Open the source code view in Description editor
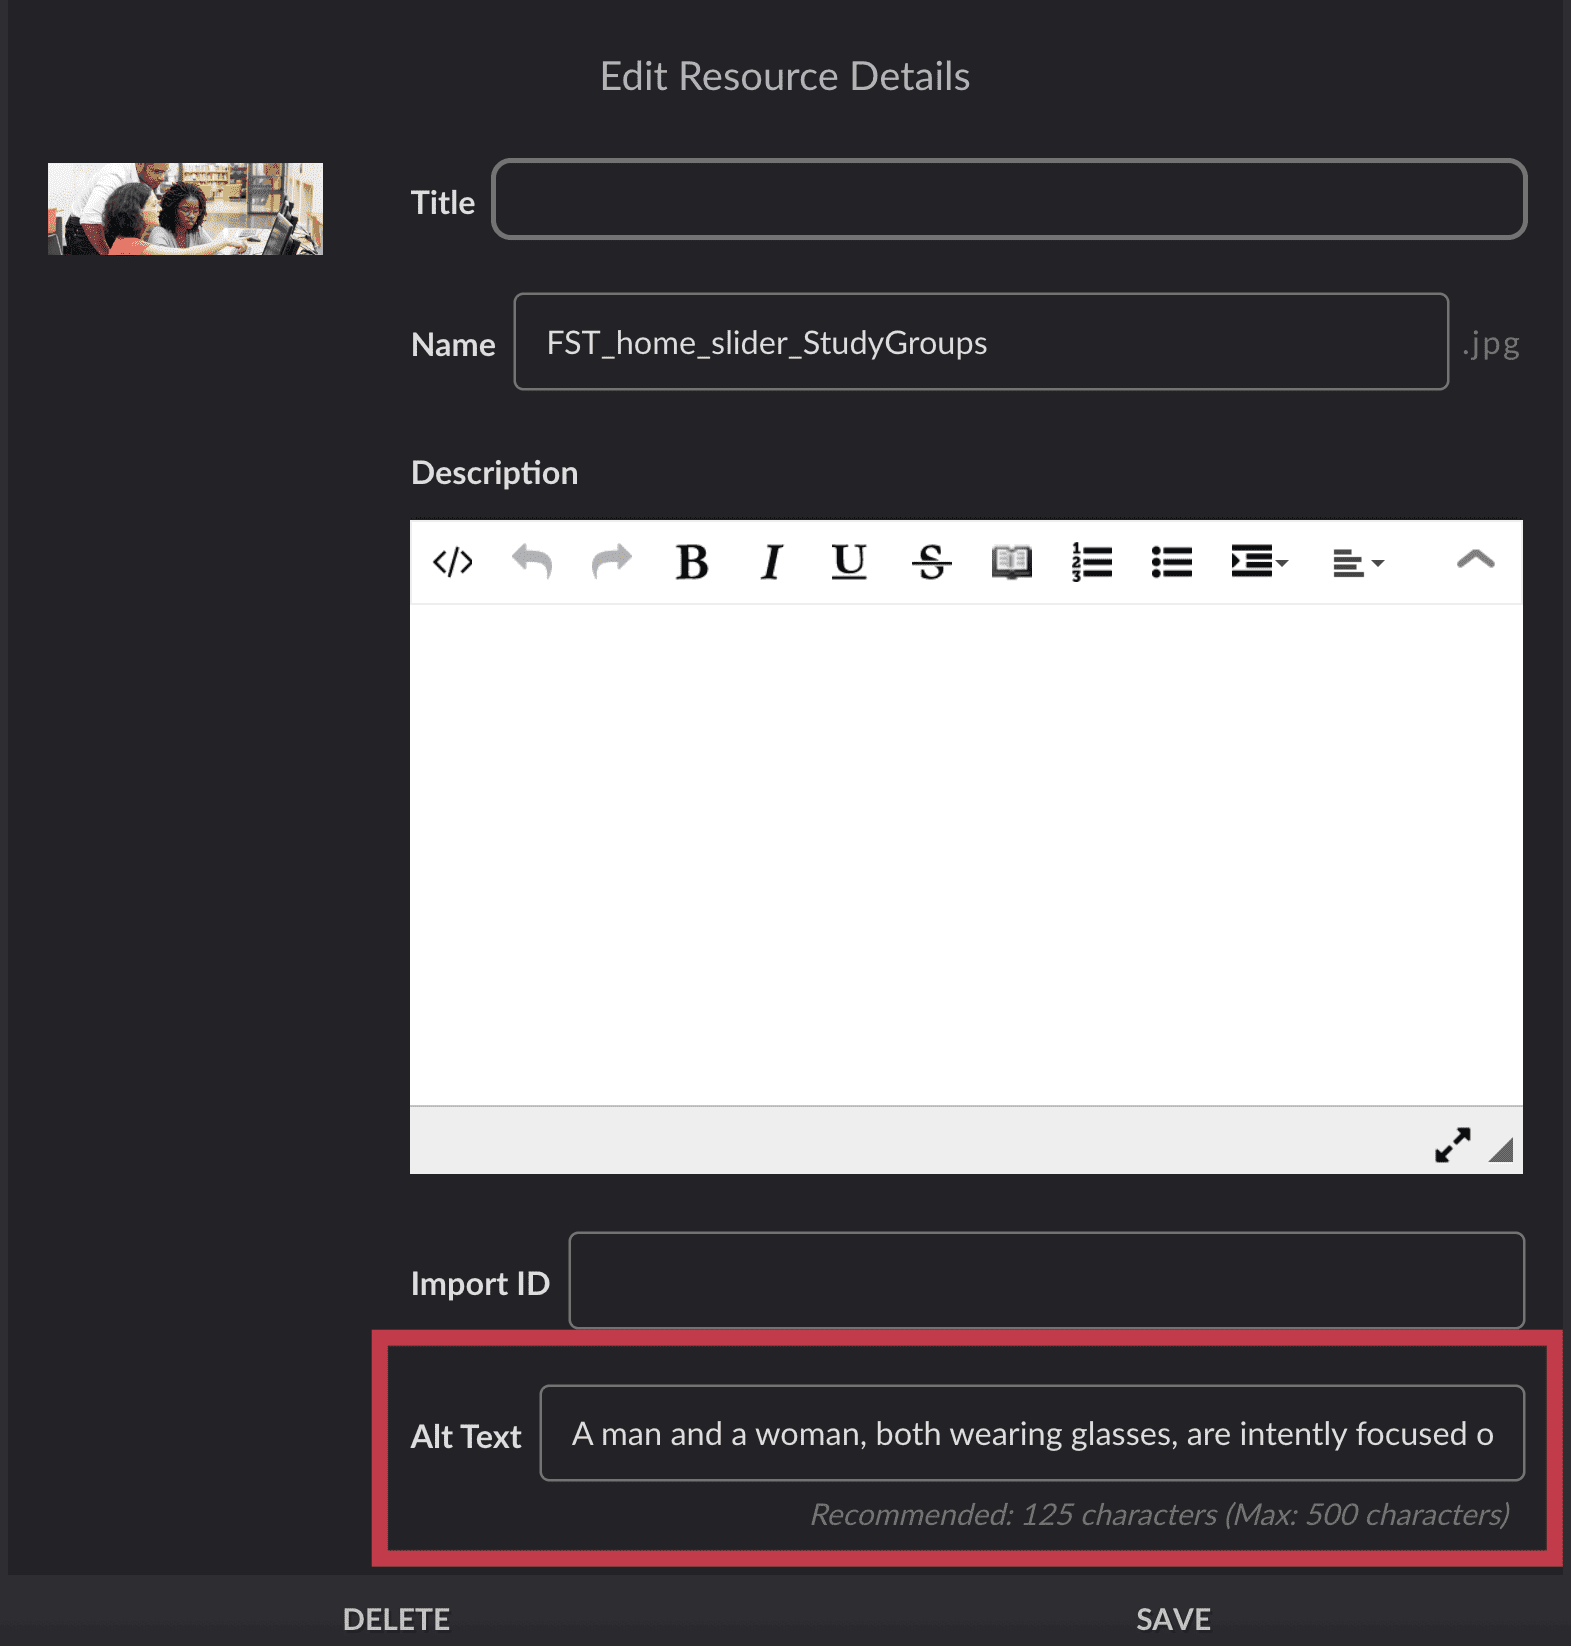This screenshot has width=1571, height=1646. point(452,562)
